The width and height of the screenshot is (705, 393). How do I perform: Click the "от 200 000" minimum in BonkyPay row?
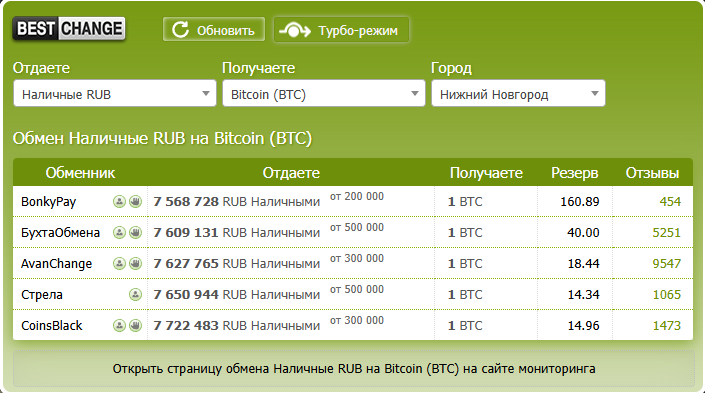pyautogui.click(x=357, y=196)
